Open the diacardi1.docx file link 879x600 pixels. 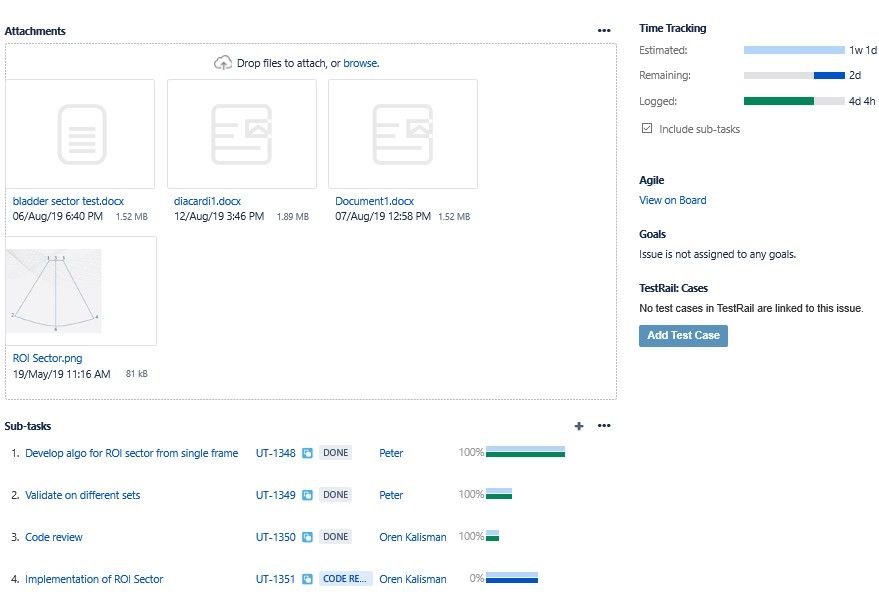pos(207,201)
